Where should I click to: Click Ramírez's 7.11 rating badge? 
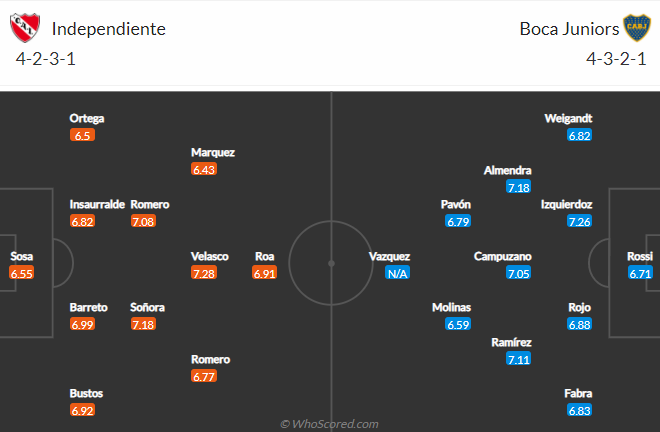pyautogui.click(x=519, y=359)
